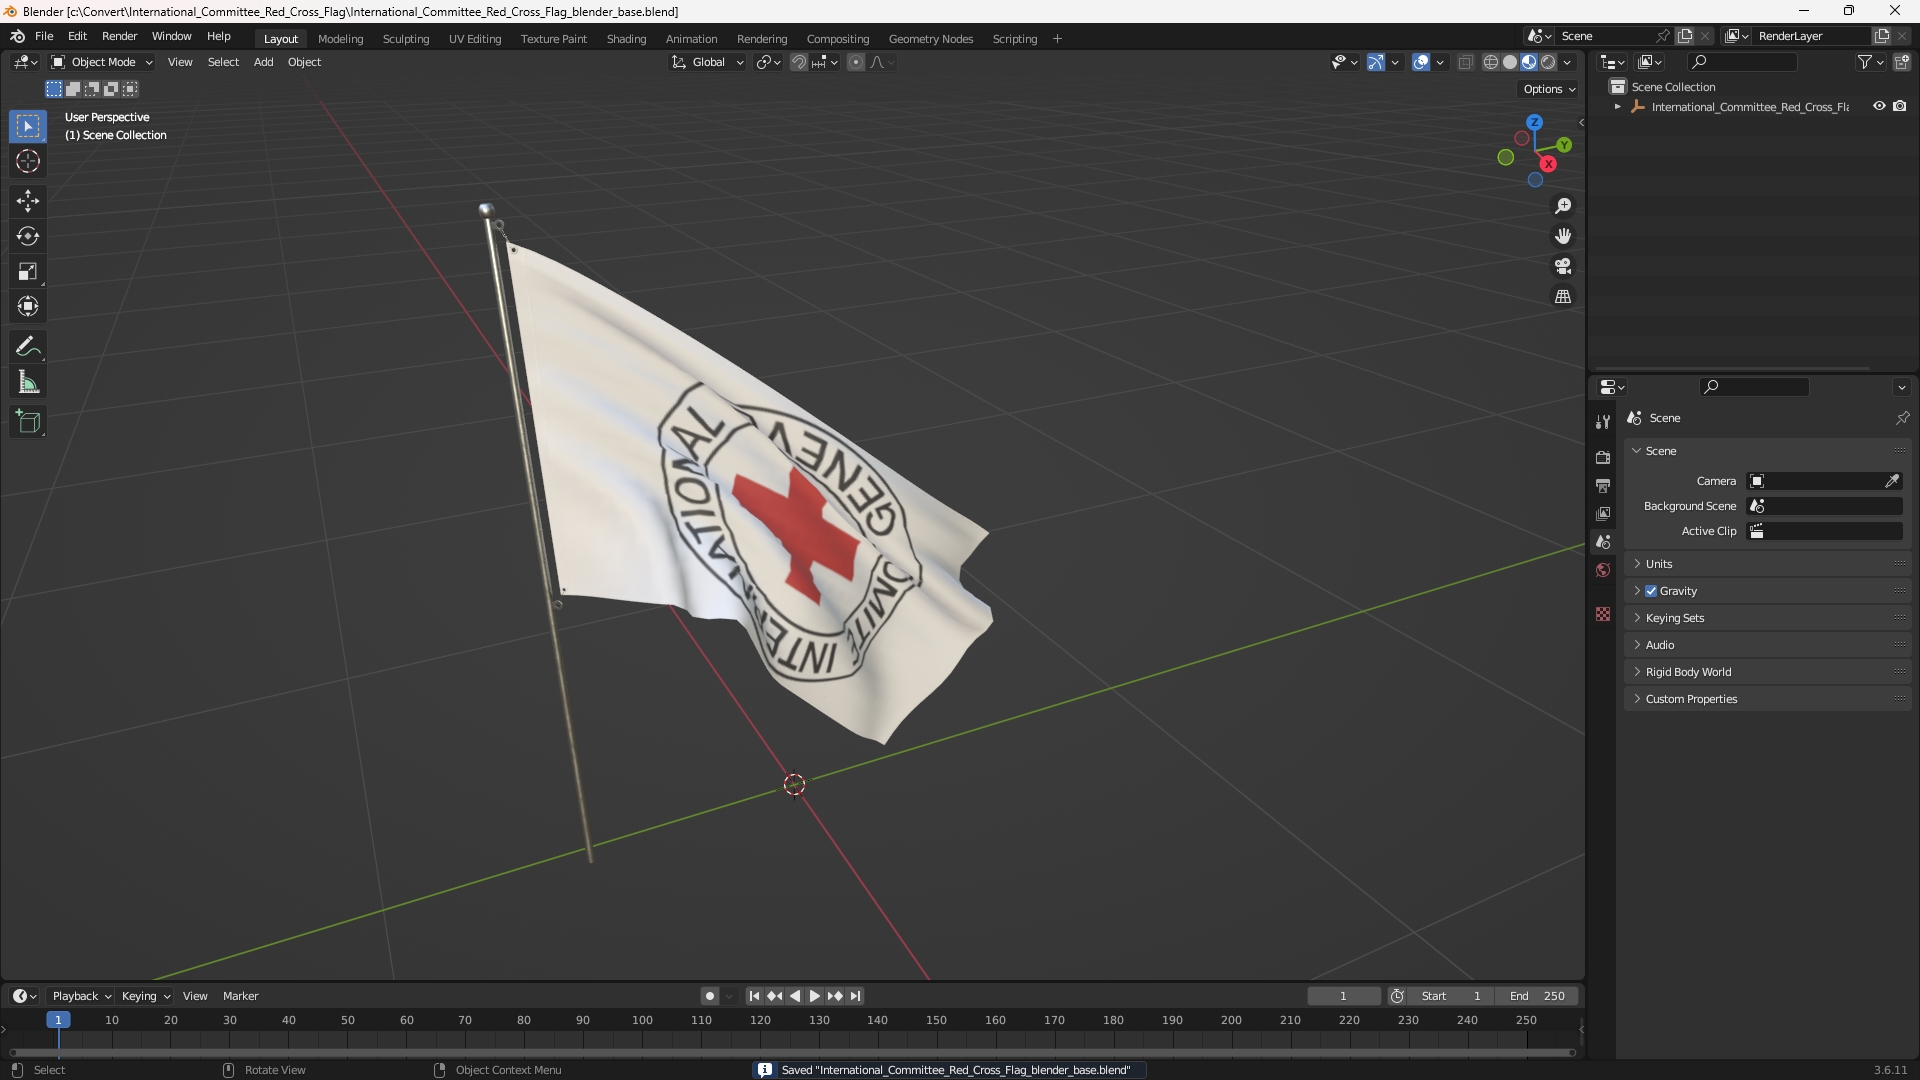Click the timeline horizontal scrollbar
This screenshot has width=1920, height=1080.
pyautogui.click(x=792, y=1052)
